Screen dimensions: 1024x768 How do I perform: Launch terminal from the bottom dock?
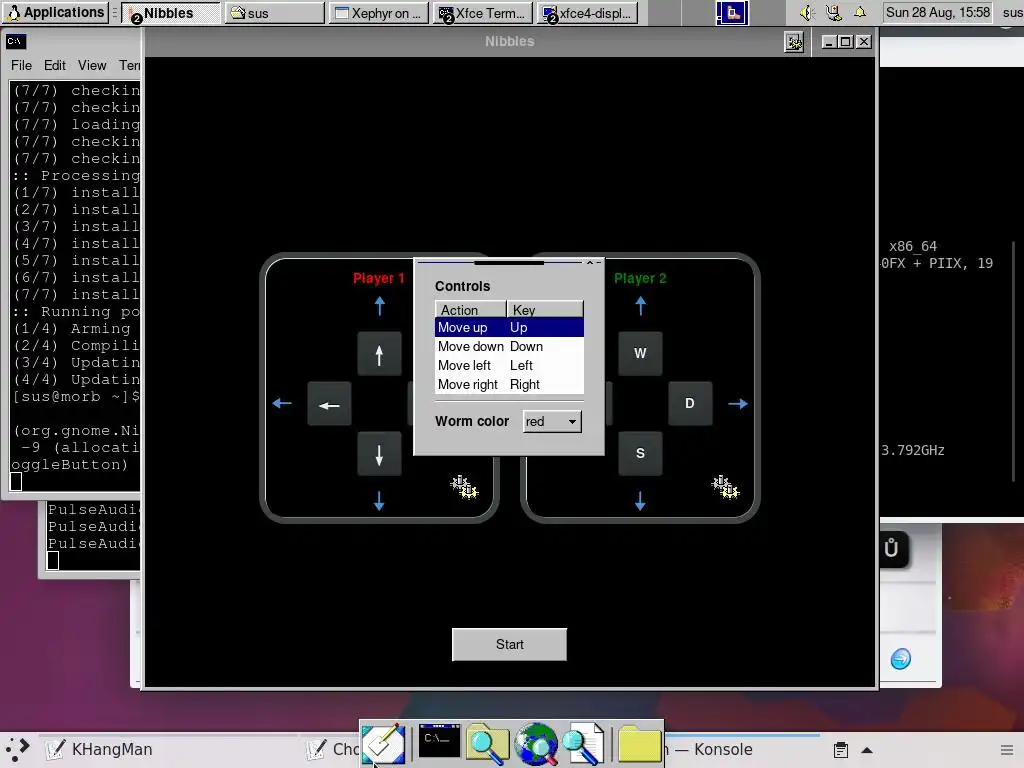click(439, 741)
